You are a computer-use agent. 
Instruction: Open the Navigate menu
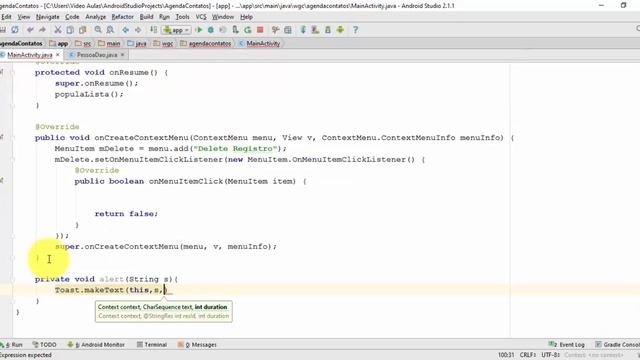click(48, 17)
